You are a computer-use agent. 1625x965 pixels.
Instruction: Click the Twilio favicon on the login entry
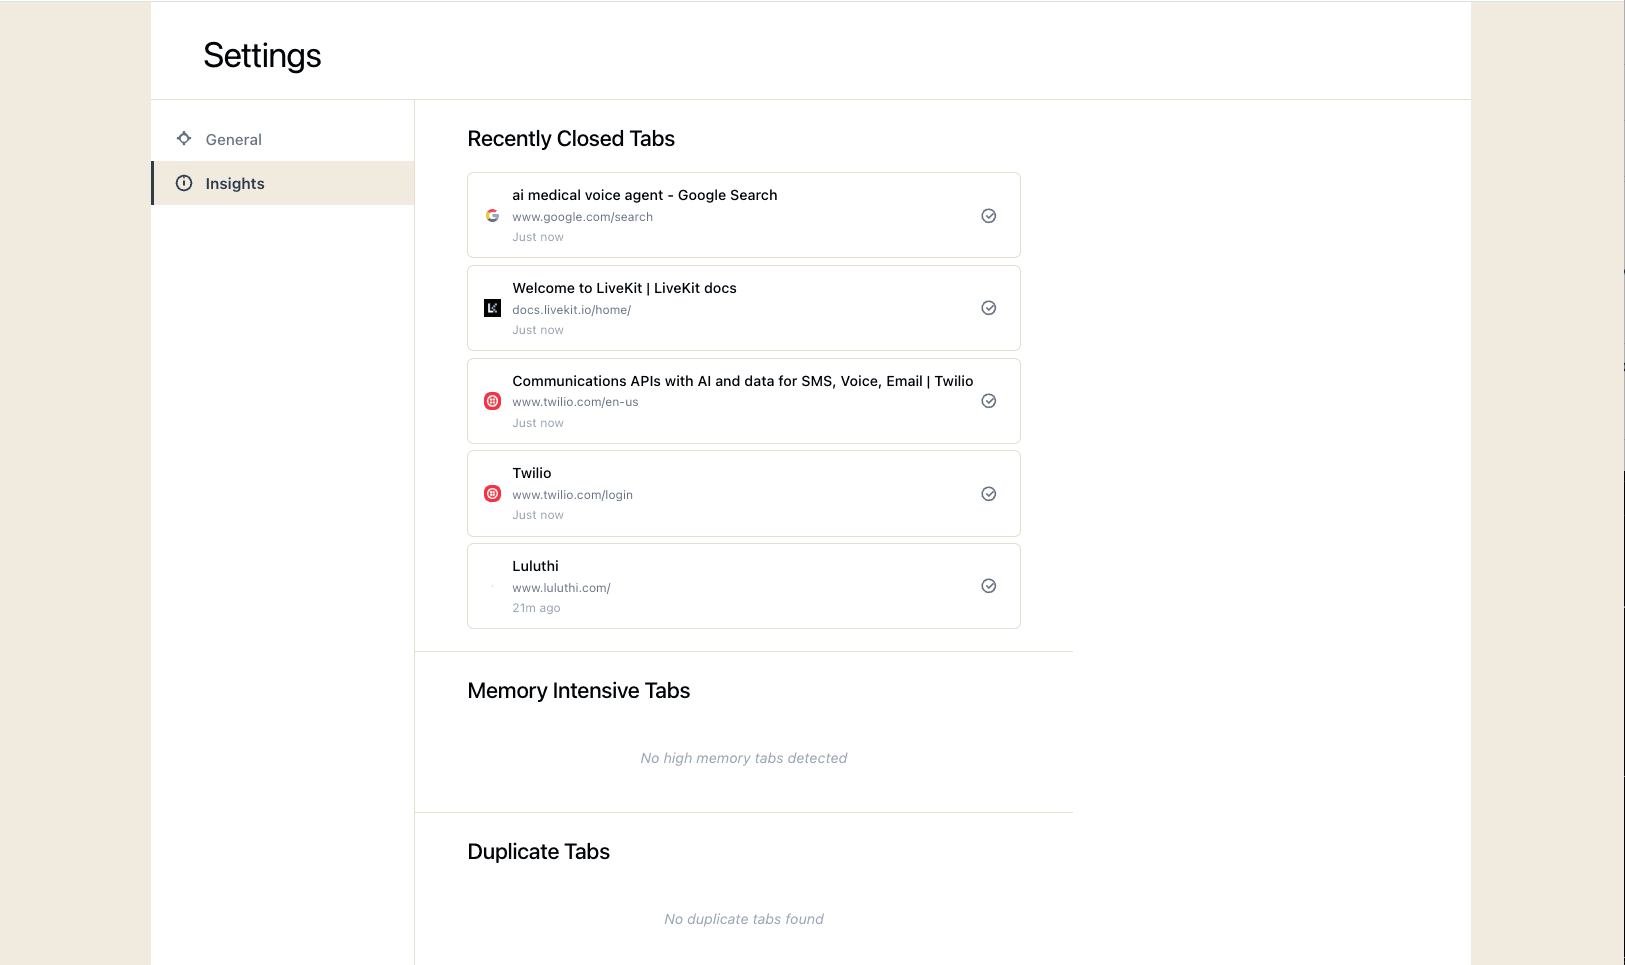[492, 493]
